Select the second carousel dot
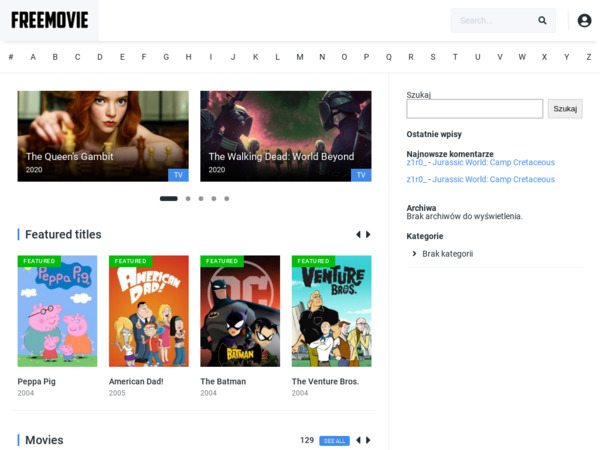The image size is (600, 450). (x=188, y=199)
